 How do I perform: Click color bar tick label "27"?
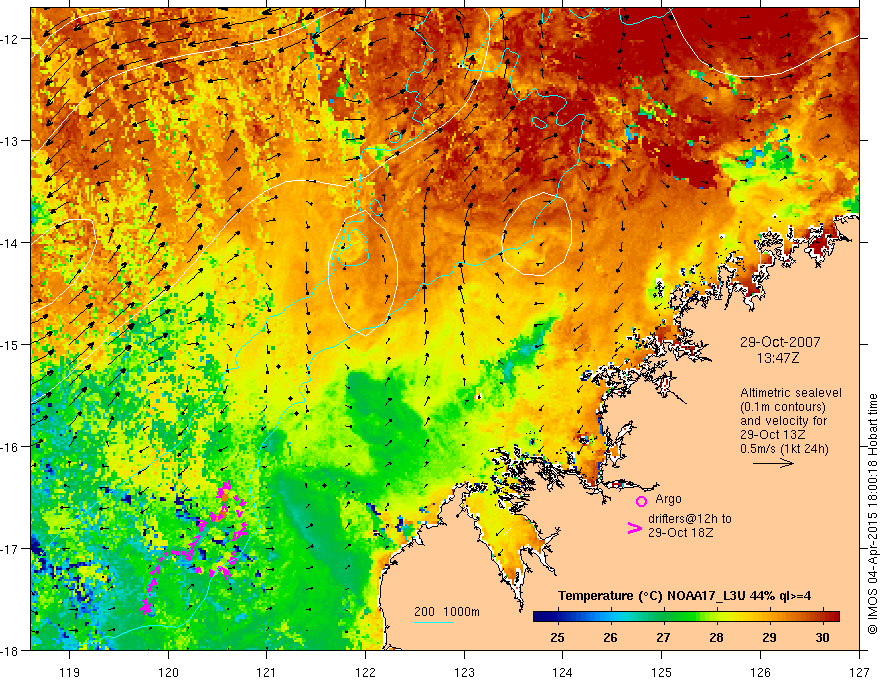pyautogui.click(x=663, y=638)
